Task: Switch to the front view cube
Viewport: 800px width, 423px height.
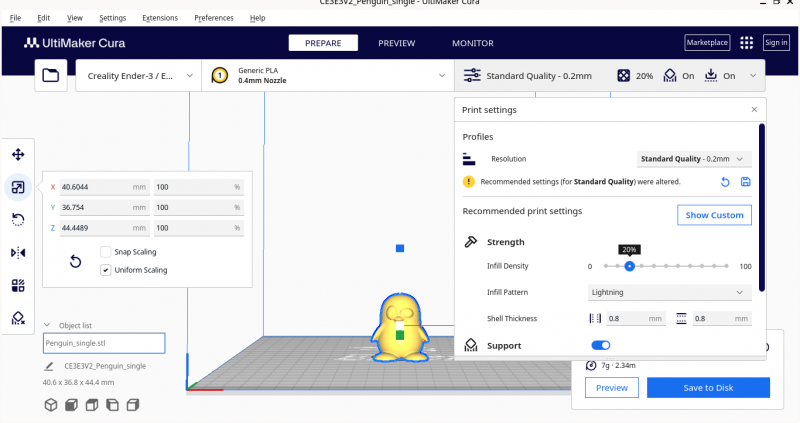Action: 71,405
